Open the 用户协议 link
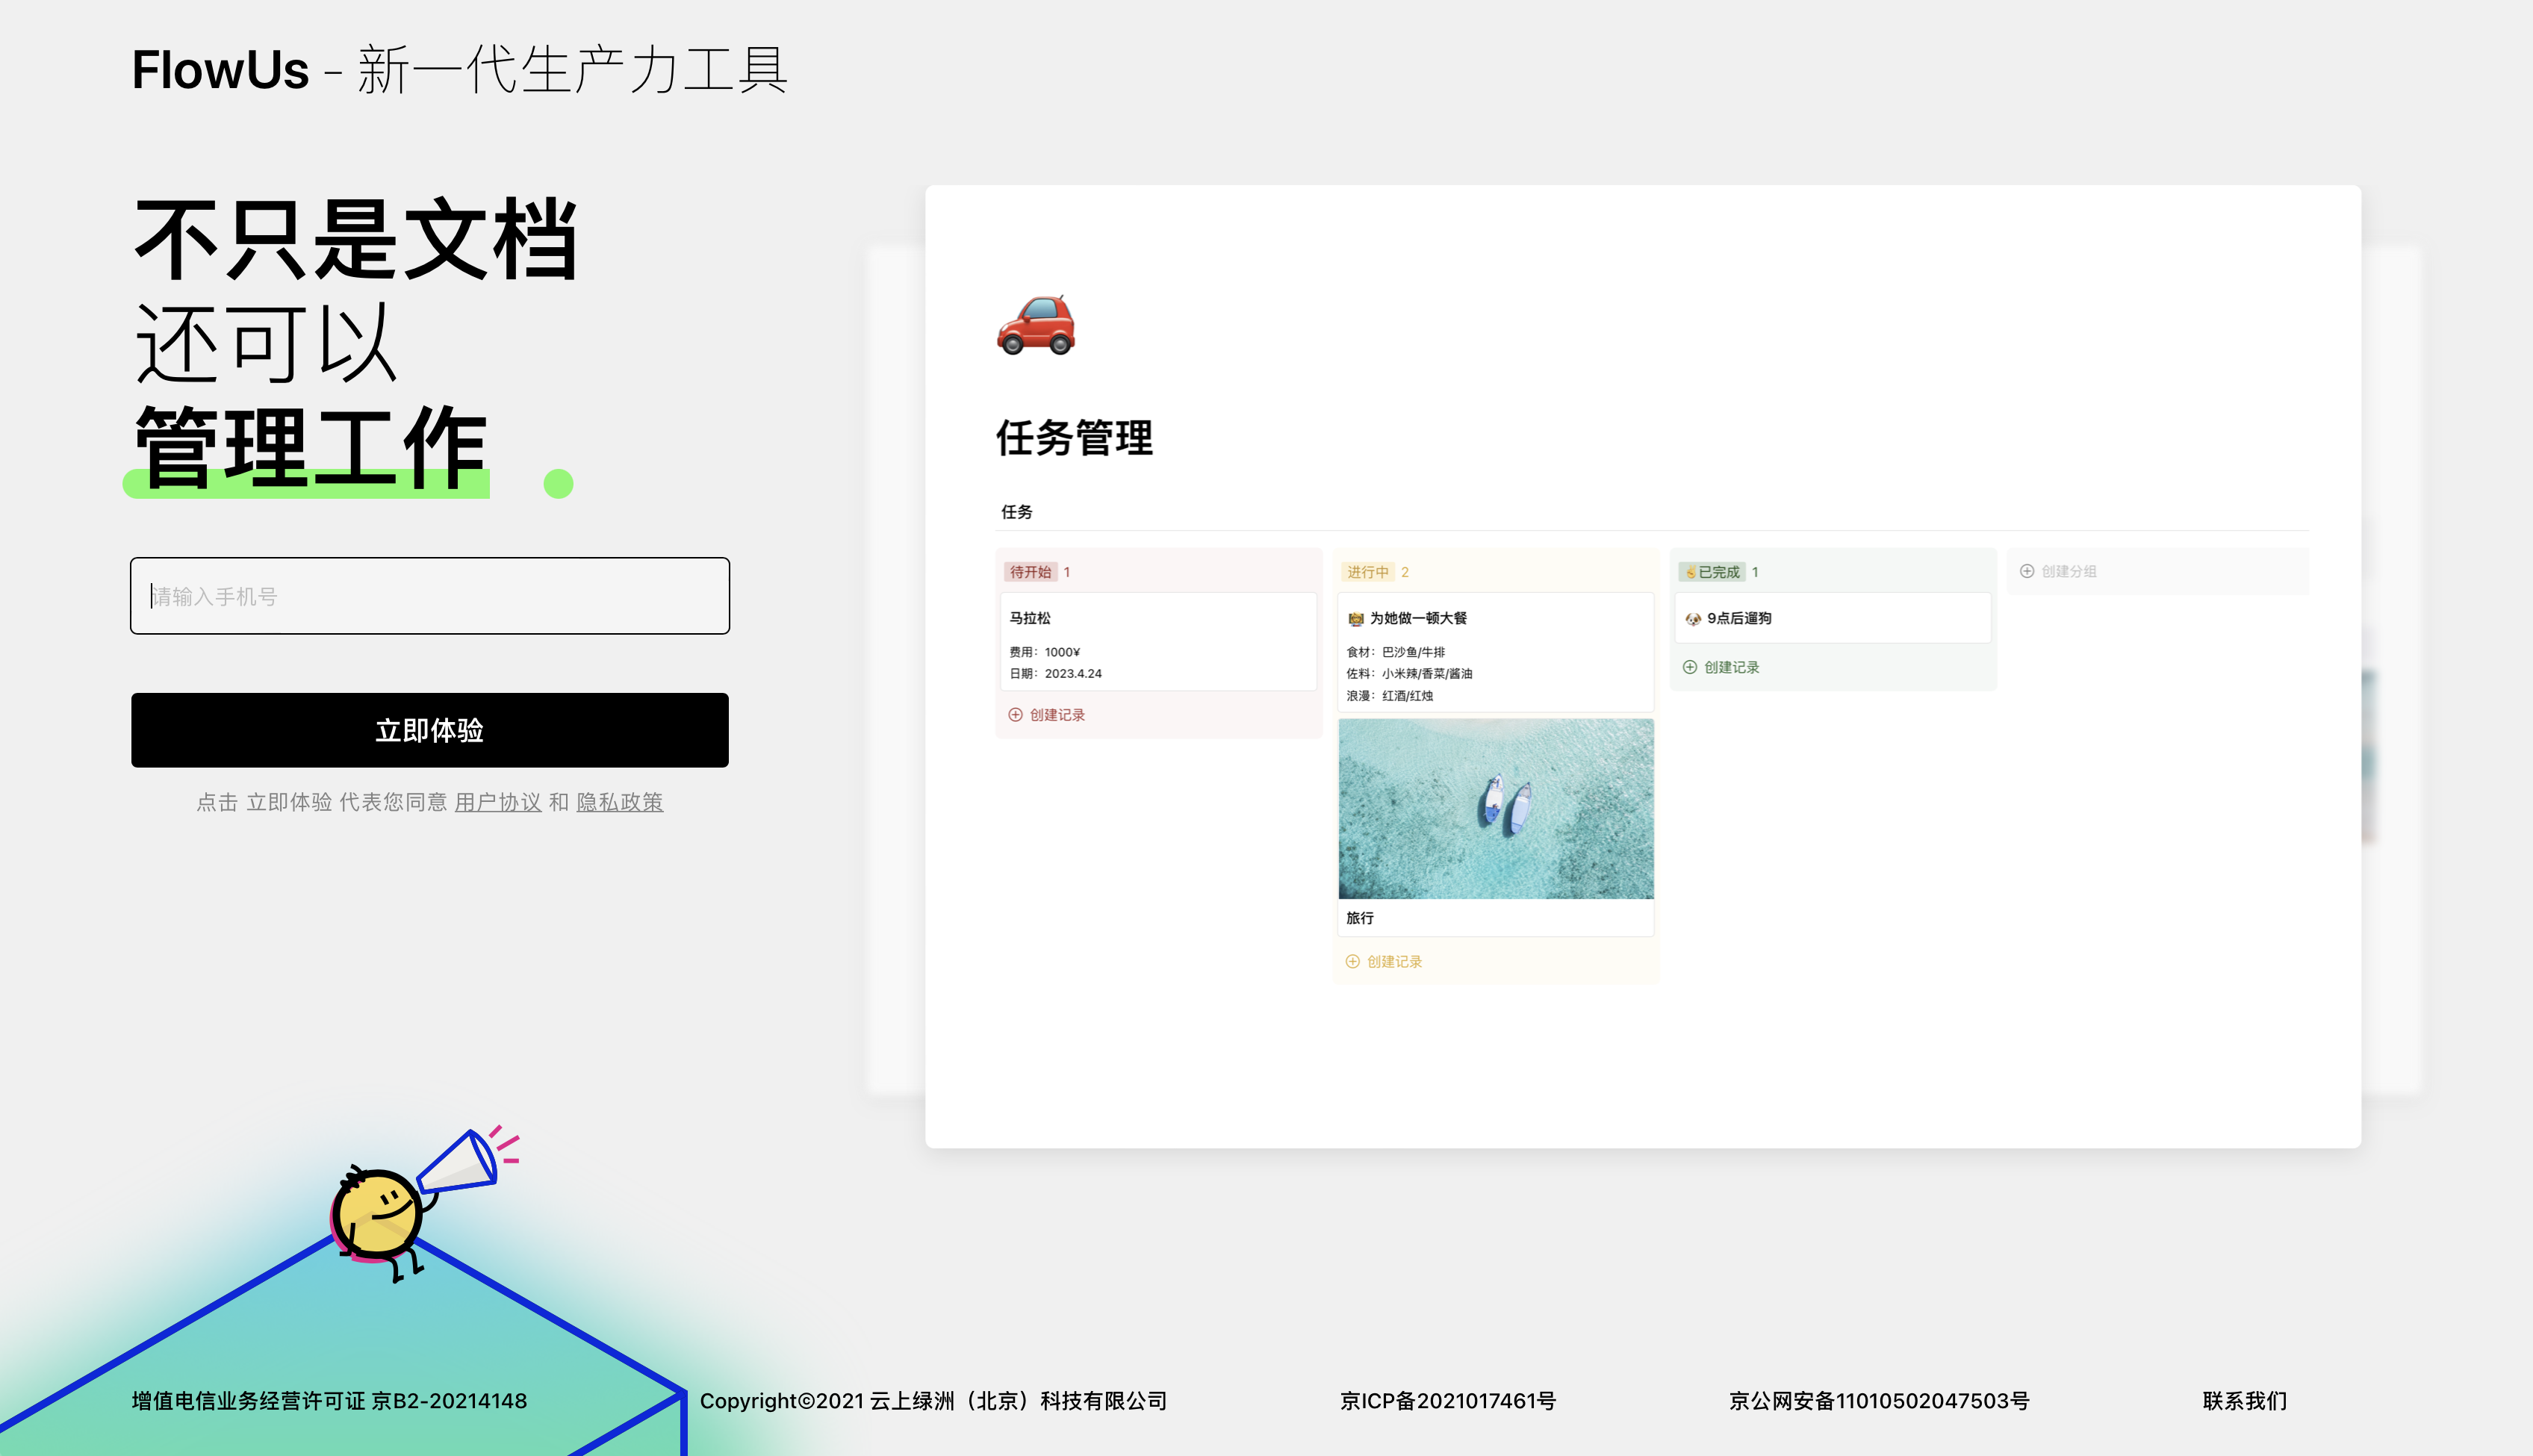The height and width of the screenshot is (1456, 2533). point(498,802)
